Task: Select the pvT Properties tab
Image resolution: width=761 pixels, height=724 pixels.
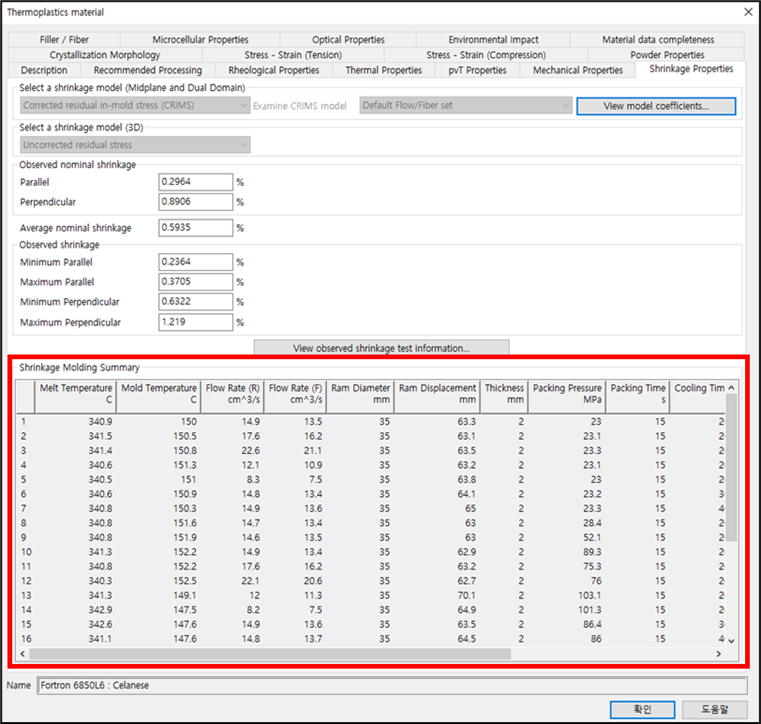Action: click(x=476, y=71)
